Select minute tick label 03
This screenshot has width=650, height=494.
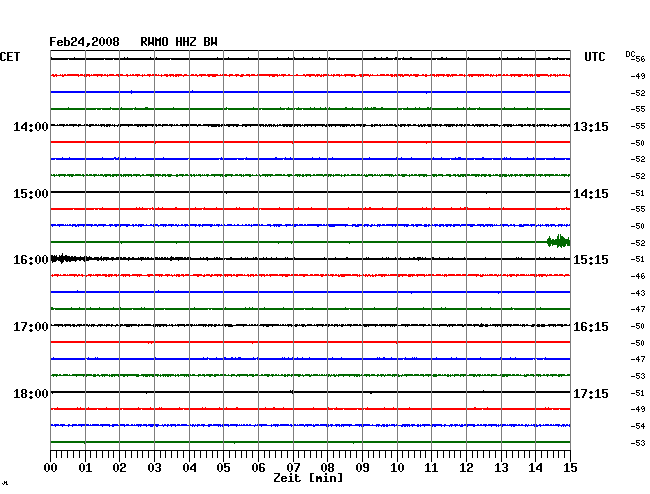(154, 467)
